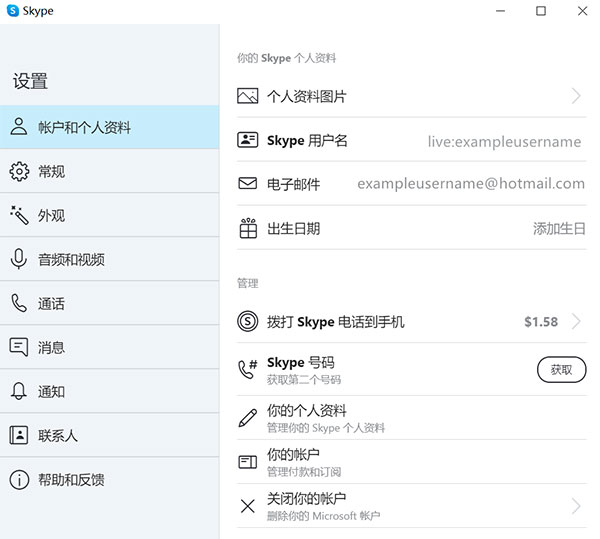Viewport: 600px width, 539px height.
Task: Open 拨打 Skype 电话到手机 row
Action: 411,321
